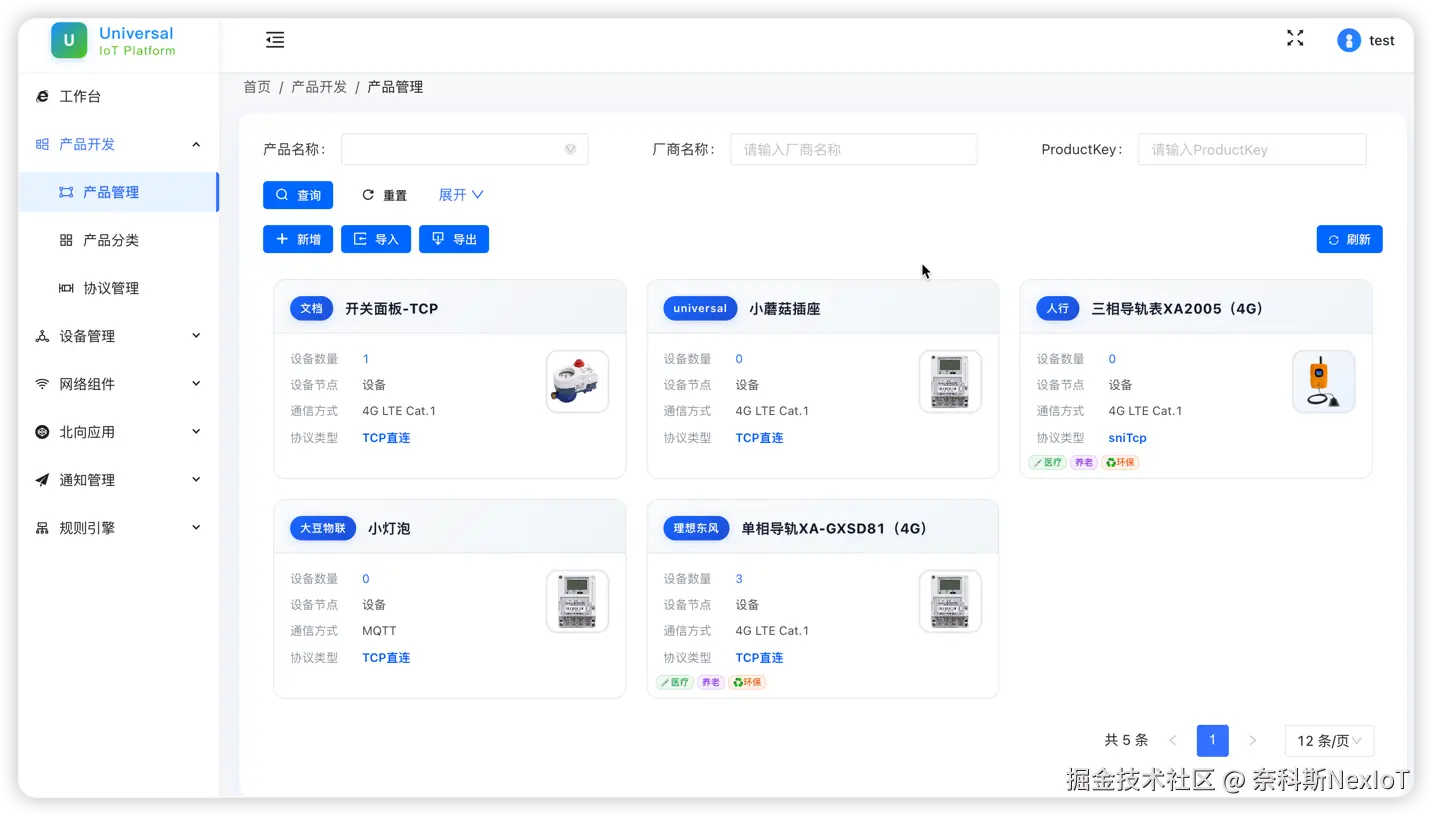This screenshot has width=1432, height=816.
Task: Toggle fullscreen mode via the expand icon
Action: pyautogui.click(x=1294, y=38)
